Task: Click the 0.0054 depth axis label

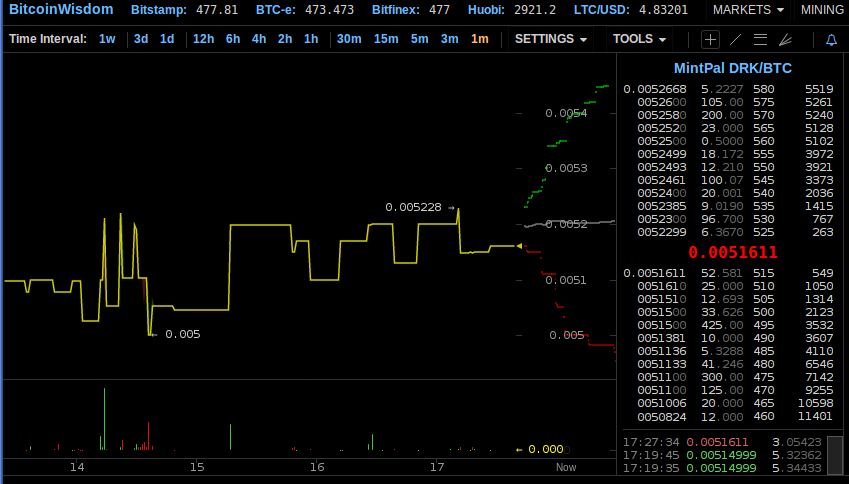Action: coord(566,113)
